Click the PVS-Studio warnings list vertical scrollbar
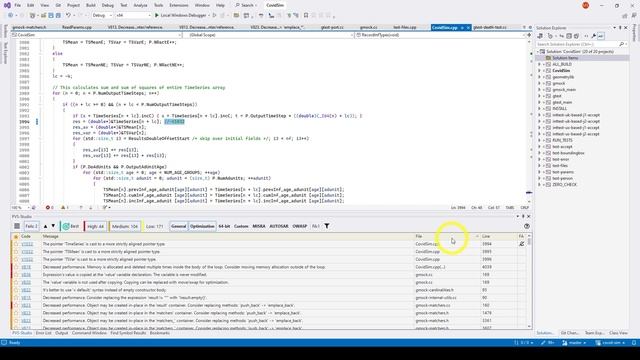The height and width of the screenshot is (360, 640). (529, 281)
